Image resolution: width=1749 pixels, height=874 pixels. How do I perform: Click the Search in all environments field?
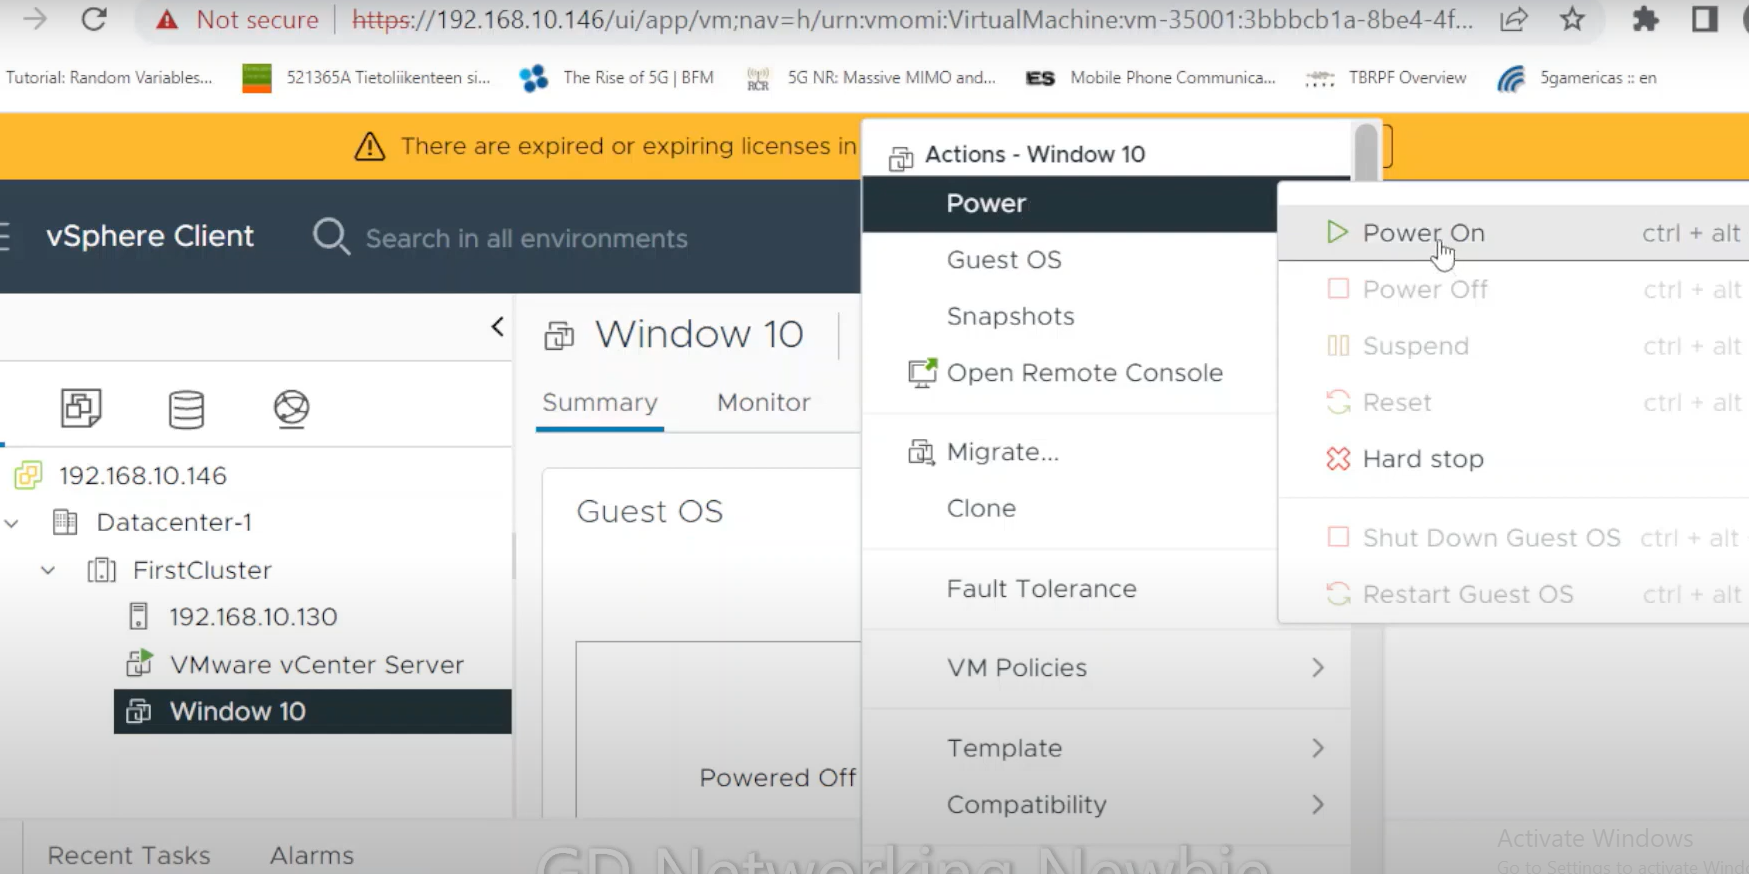(x=527, y=238)
